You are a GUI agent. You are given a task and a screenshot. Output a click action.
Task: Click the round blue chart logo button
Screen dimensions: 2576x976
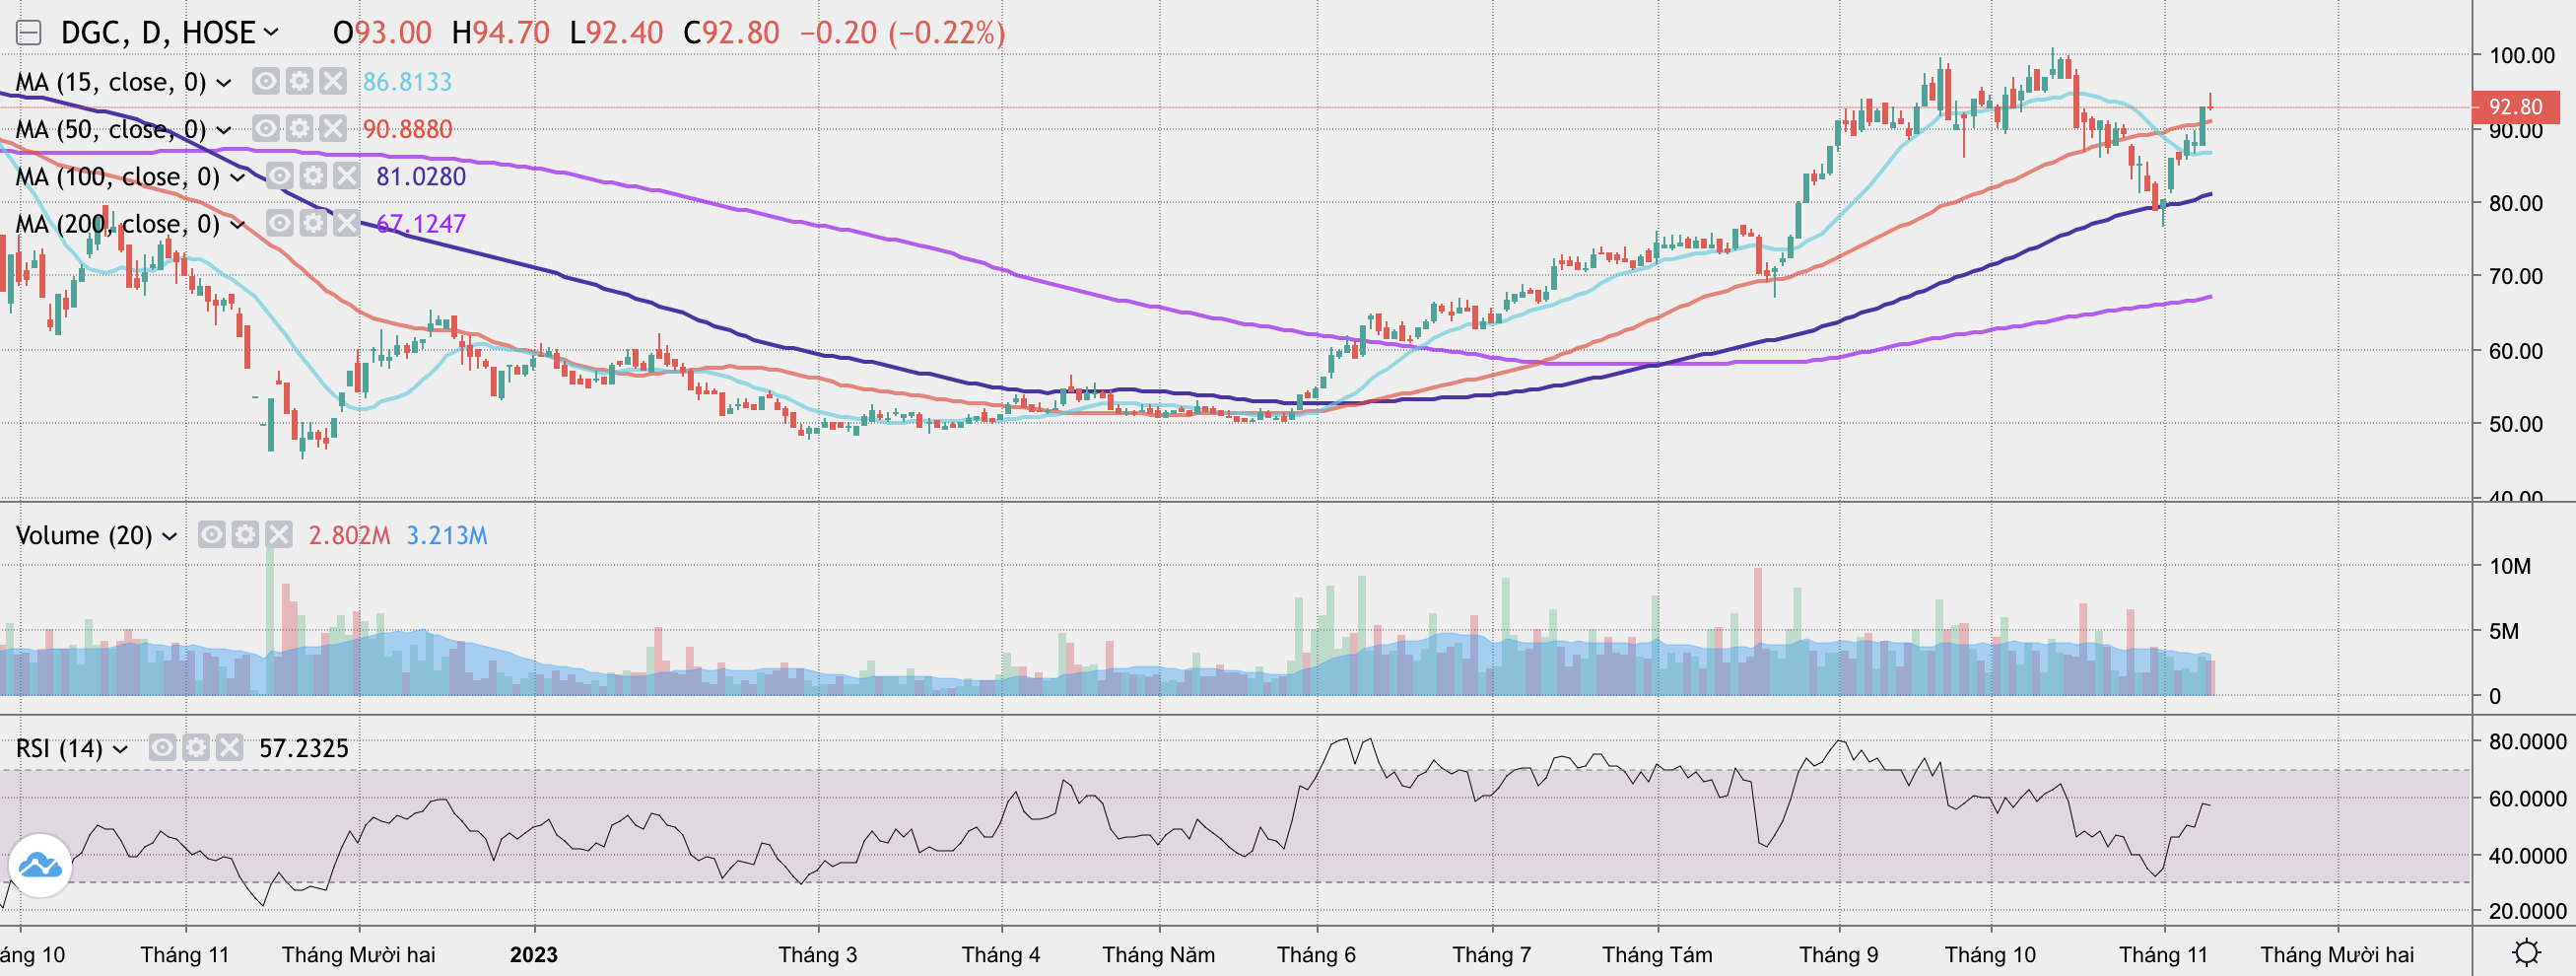pyautogui.click(x=40, y=865)
